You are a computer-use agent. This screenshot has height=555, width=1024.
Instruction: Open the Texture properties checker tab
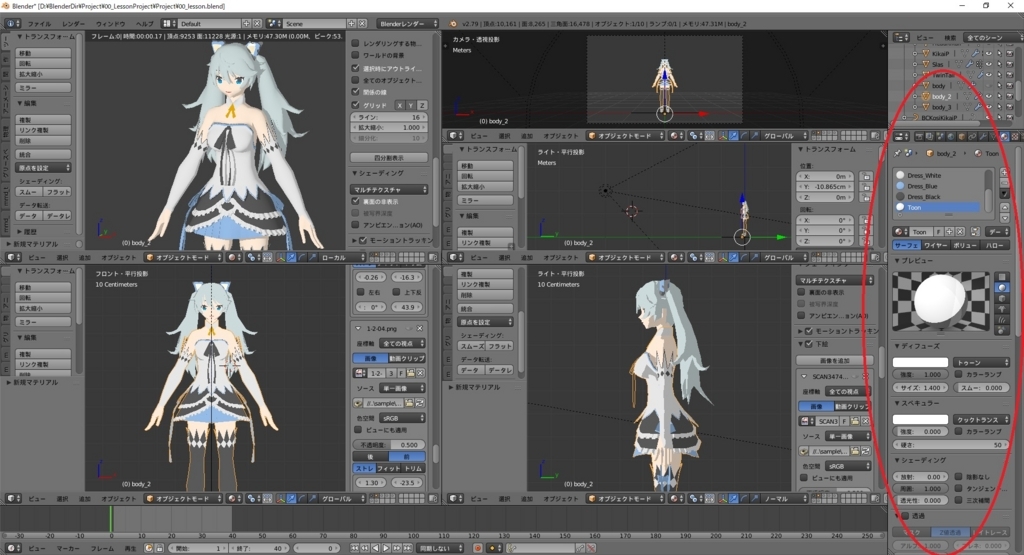1015,136
